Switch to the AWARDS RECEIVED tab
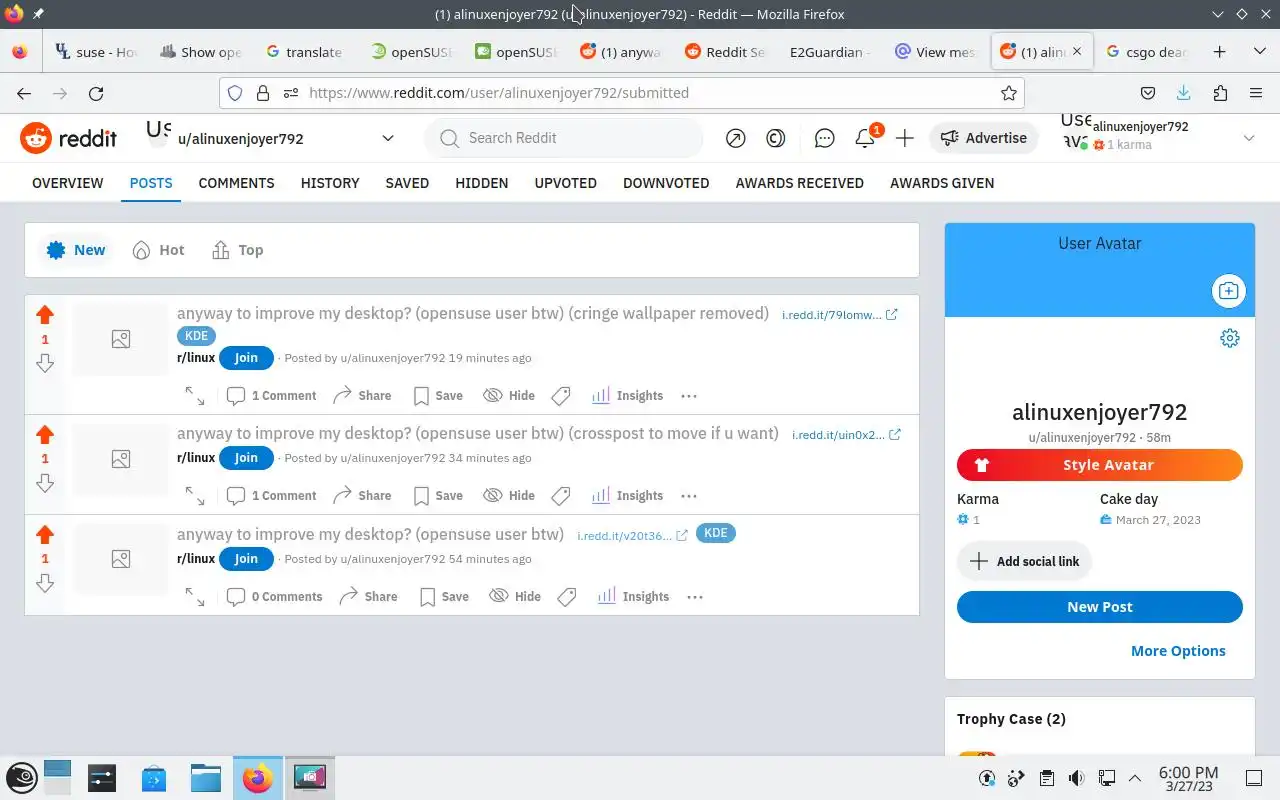The image size is (1280, 800). pos(800,183)
